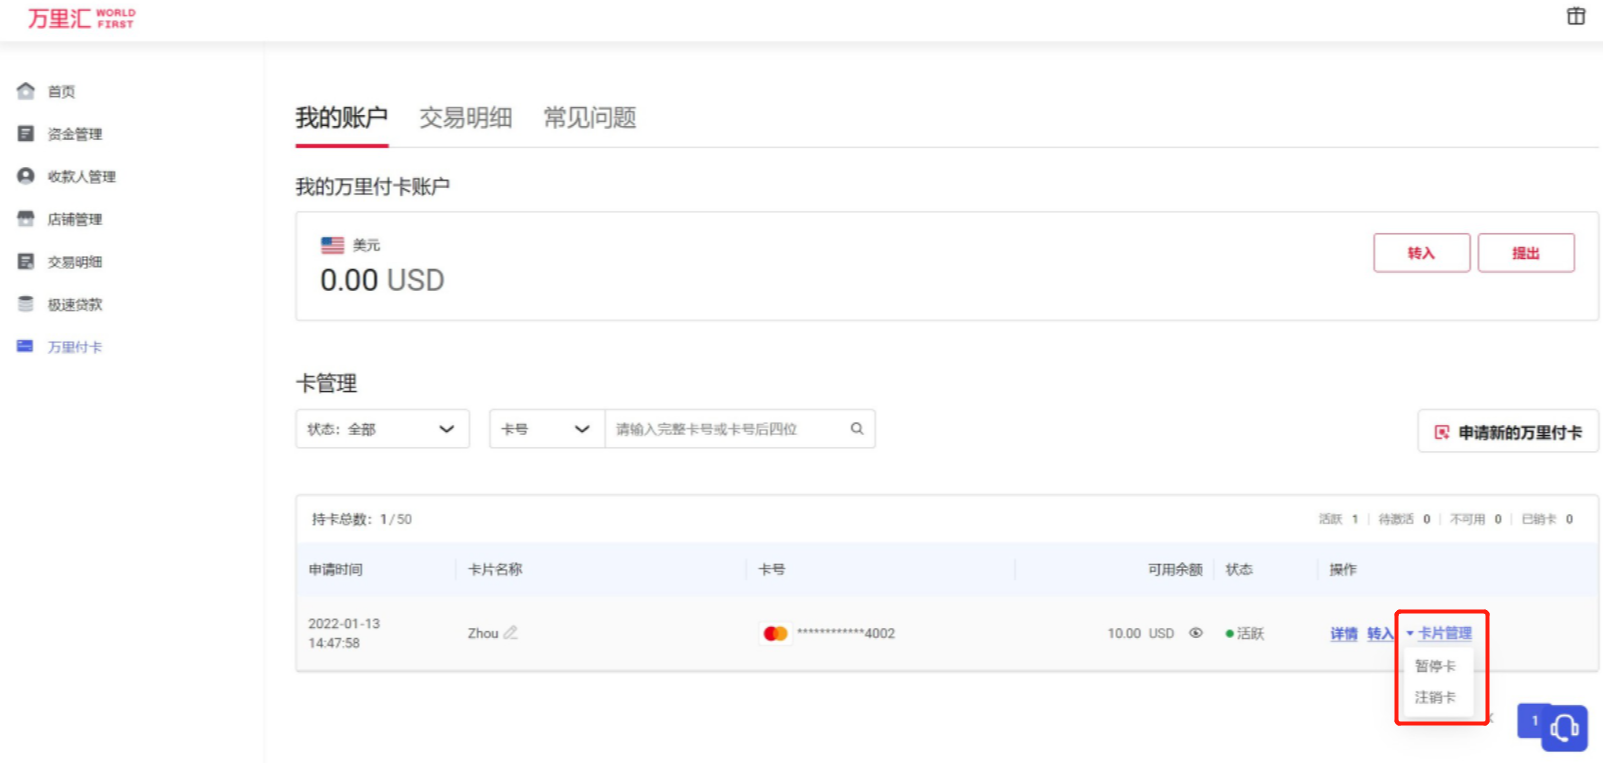Open 极速贷款 in sidebar
This screenshot has width=1603, height=763.
(75, 304)
